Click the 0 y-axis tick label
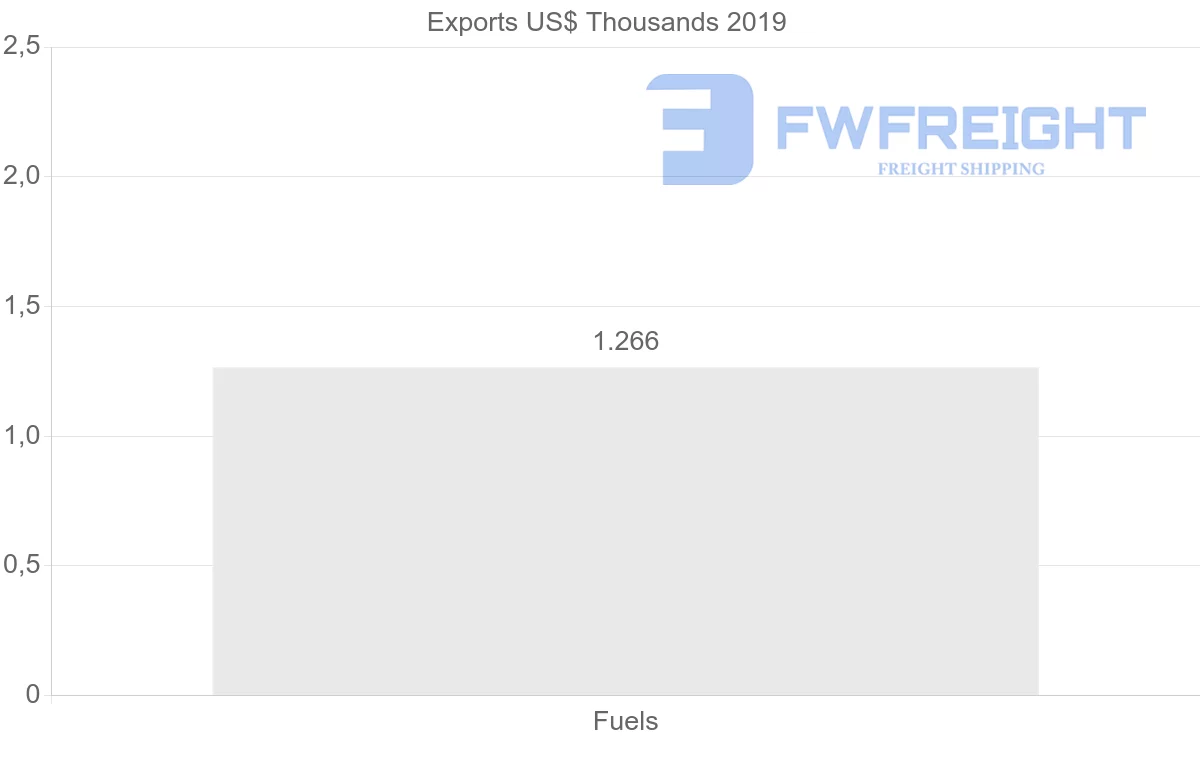Viewport: 1200px width, 763px height. point(32,695)
